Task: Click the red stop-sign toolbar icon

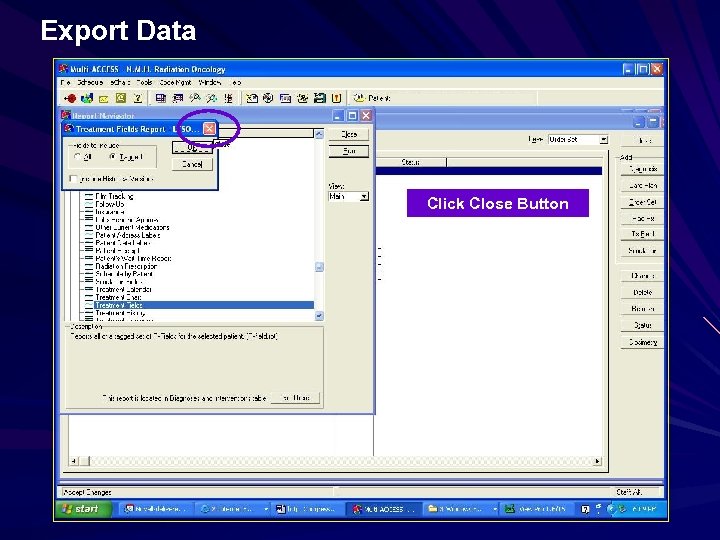Action: (x=70, y=98)
